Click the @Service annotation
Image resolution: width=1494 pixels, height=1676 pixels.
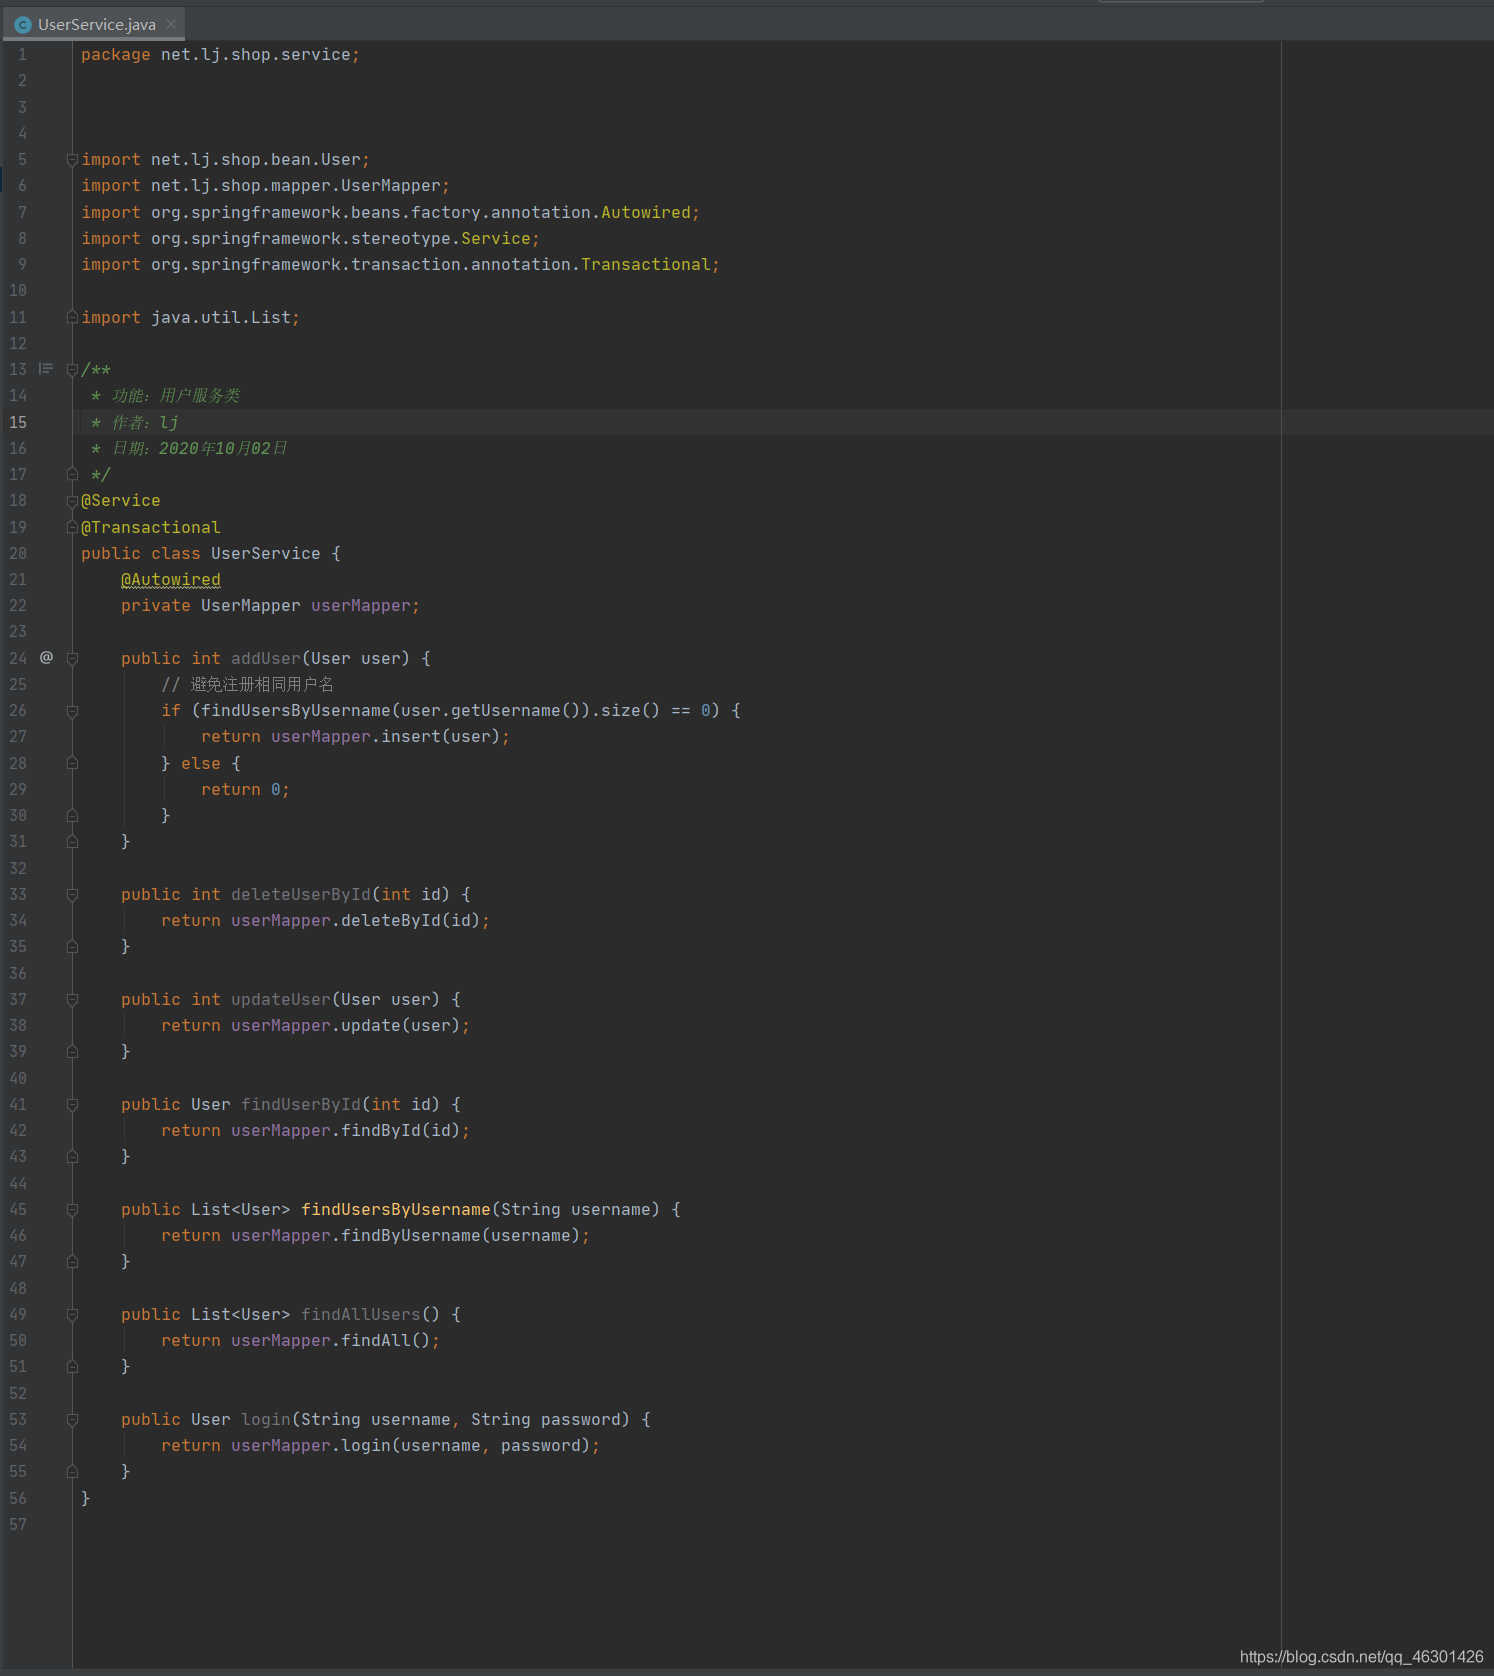[120, 501]
